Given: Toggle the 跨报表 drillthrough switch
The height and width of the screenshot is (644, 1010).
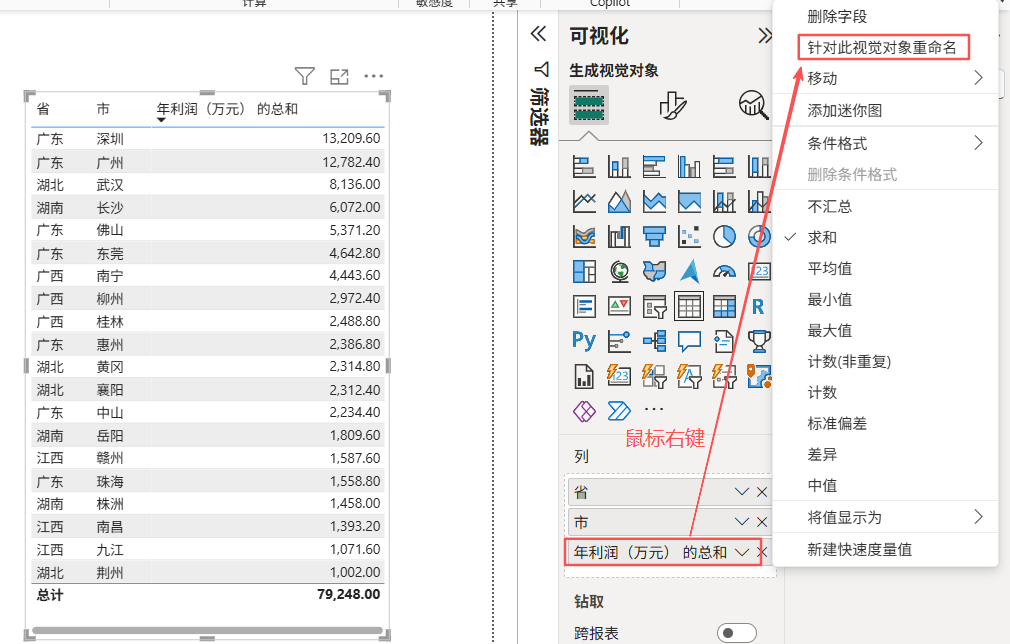Looking at the screenshot, I should point(737,633).
